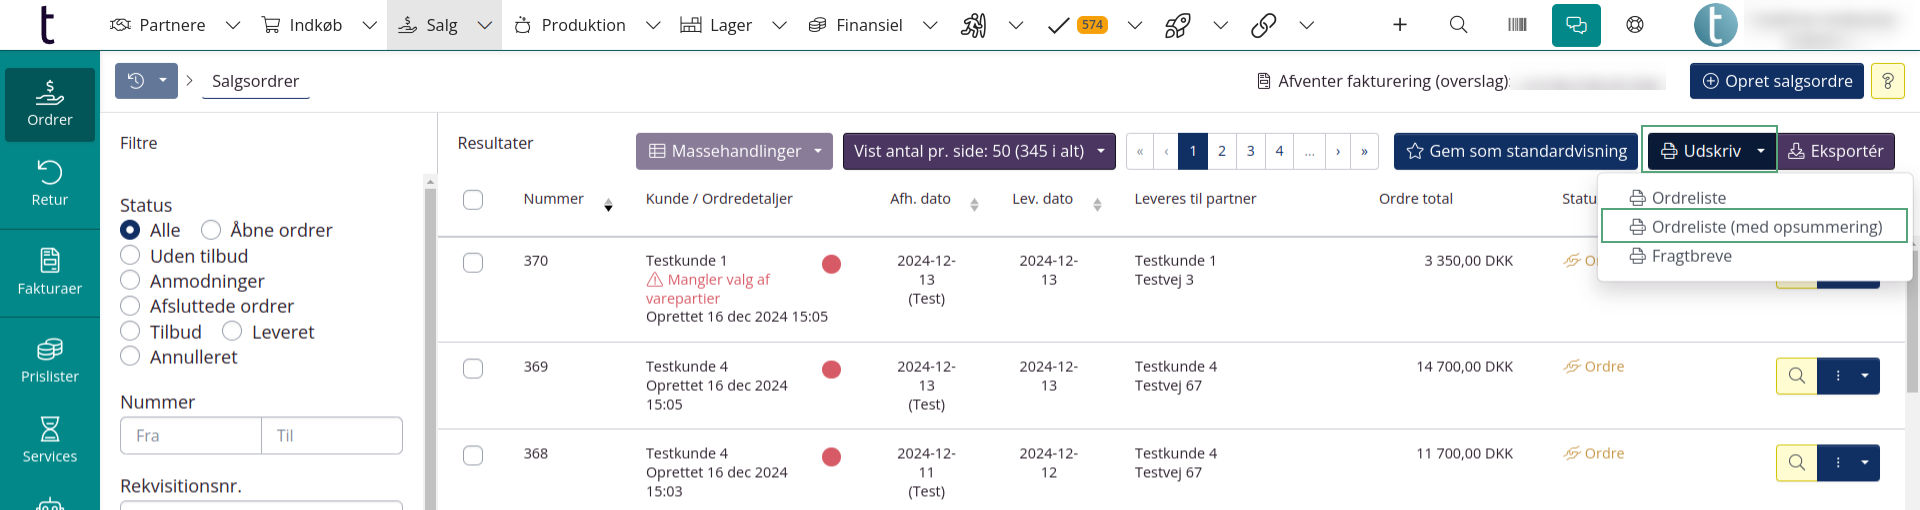The height and width of the screenshot is (510, 1920).
Task: Jump to last page with » button
Action: [x=1364, y=151]
